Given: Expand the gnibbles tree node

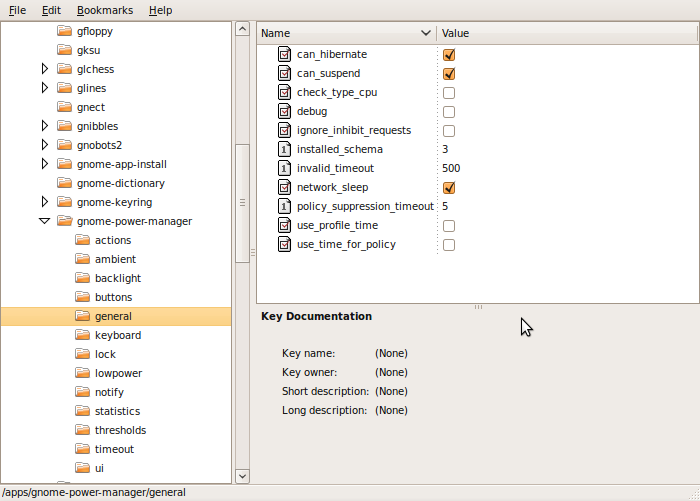Looking at the screenshot, I should pyautogui.click(x=45, y=125).
